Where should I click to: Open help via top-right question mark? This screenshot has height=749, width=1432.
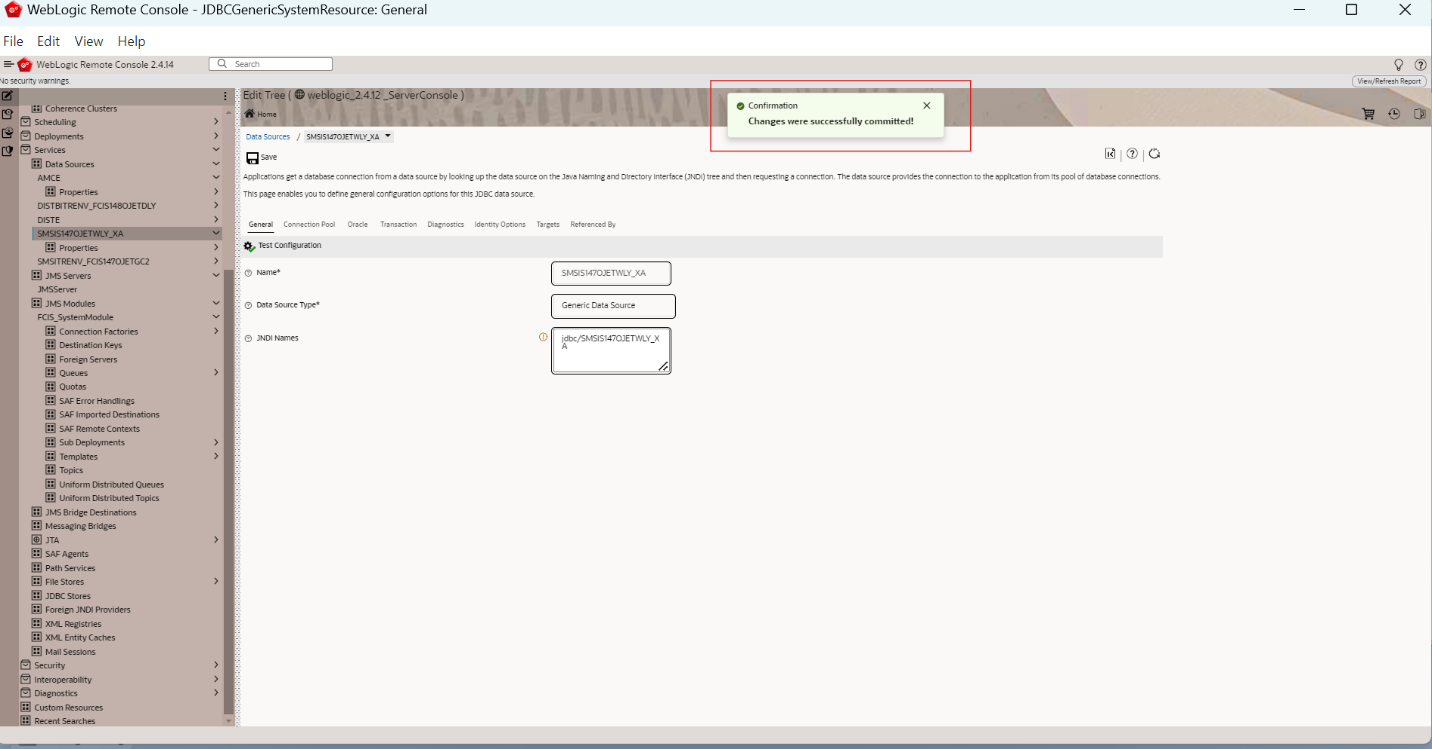coord(1420,64)
